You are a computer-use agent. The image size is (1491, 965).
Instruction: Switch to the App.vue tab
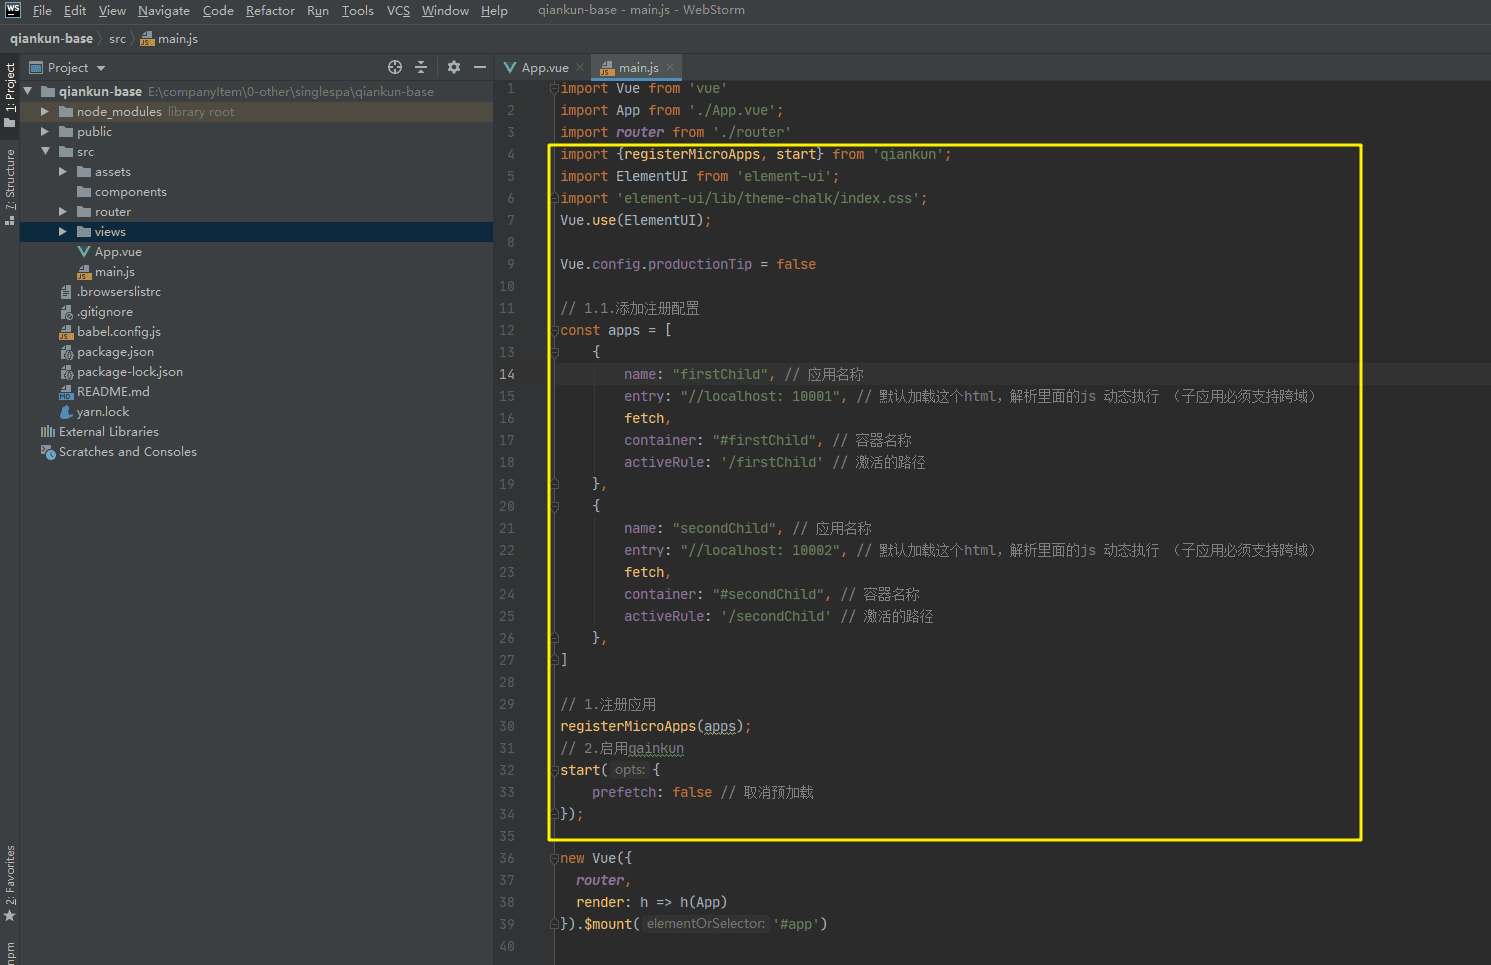pos(543,67)
